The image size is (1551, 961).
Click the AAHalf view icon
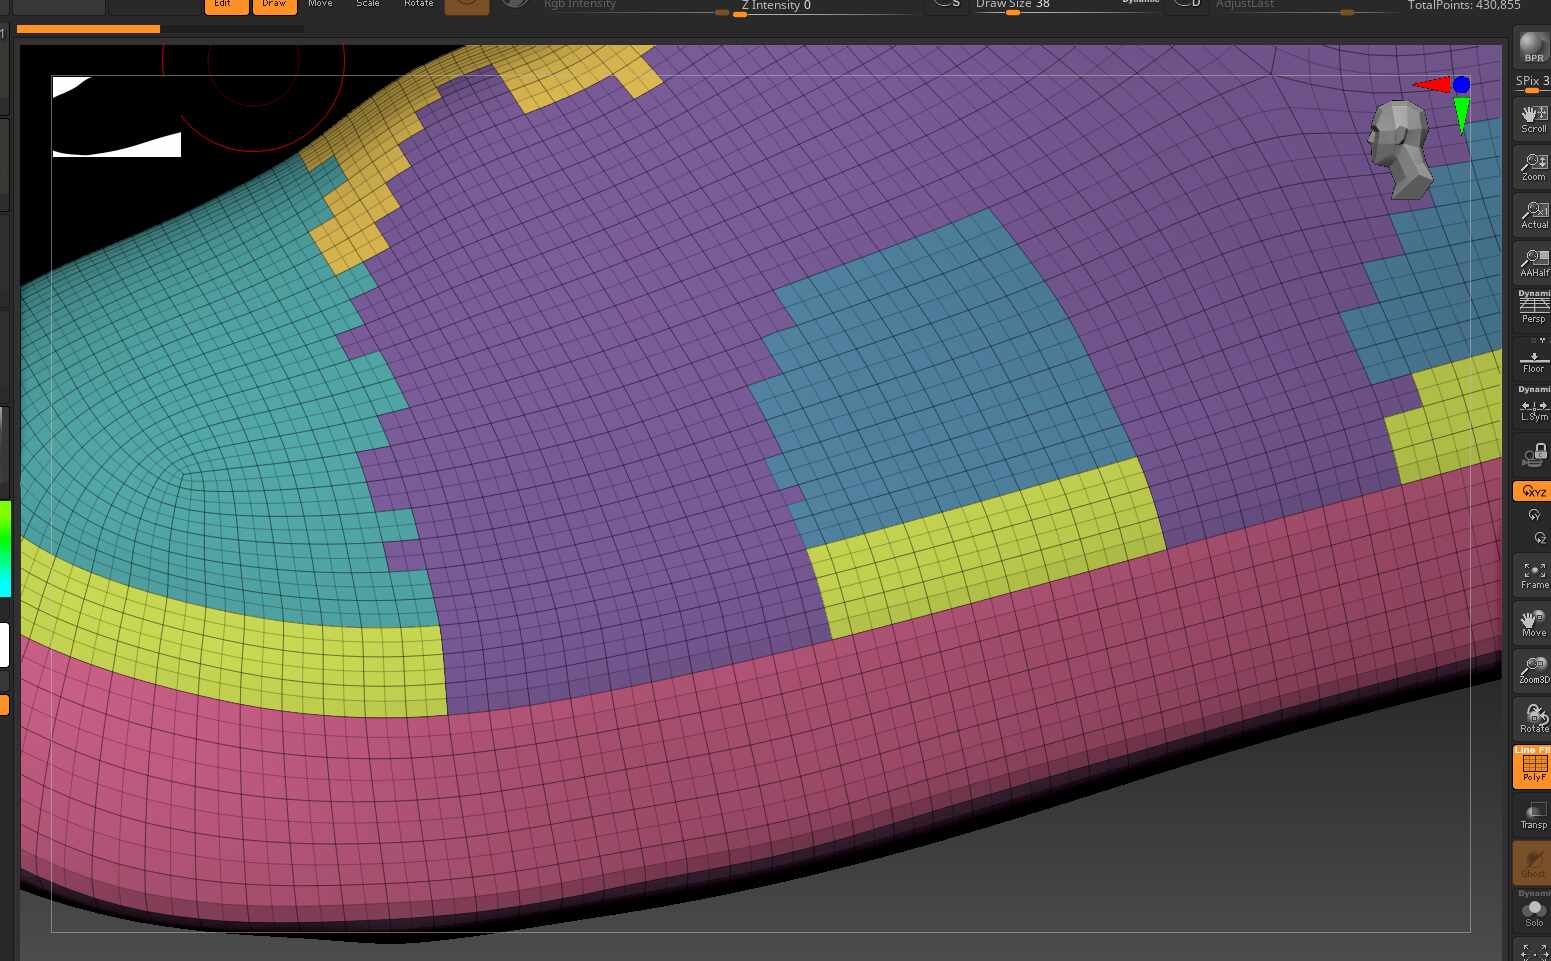tap(1532, 262)
